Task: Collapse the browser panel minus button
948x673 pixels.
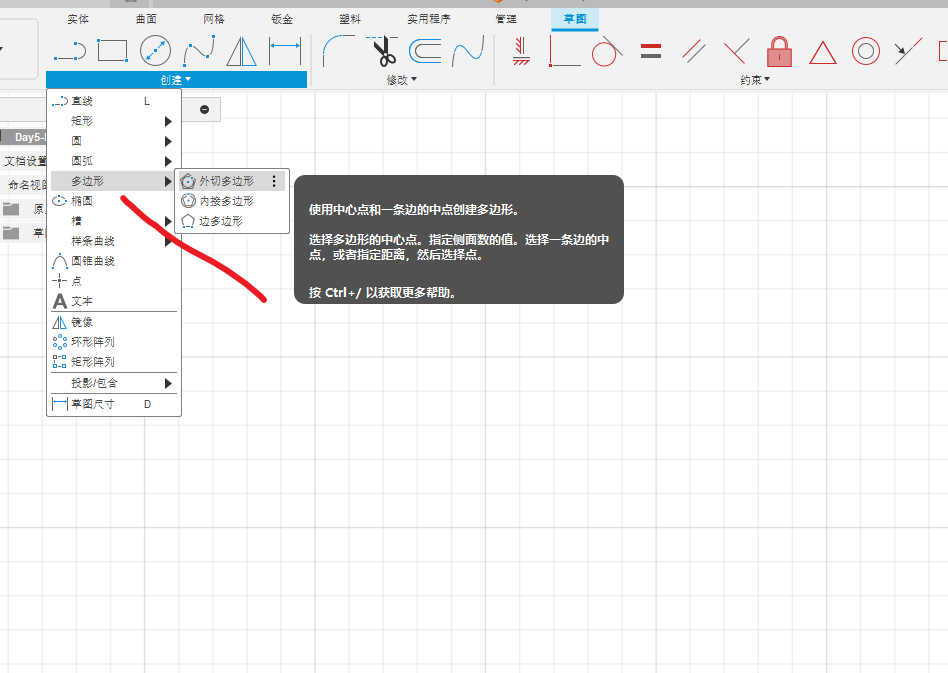Action: coord(204,109)
